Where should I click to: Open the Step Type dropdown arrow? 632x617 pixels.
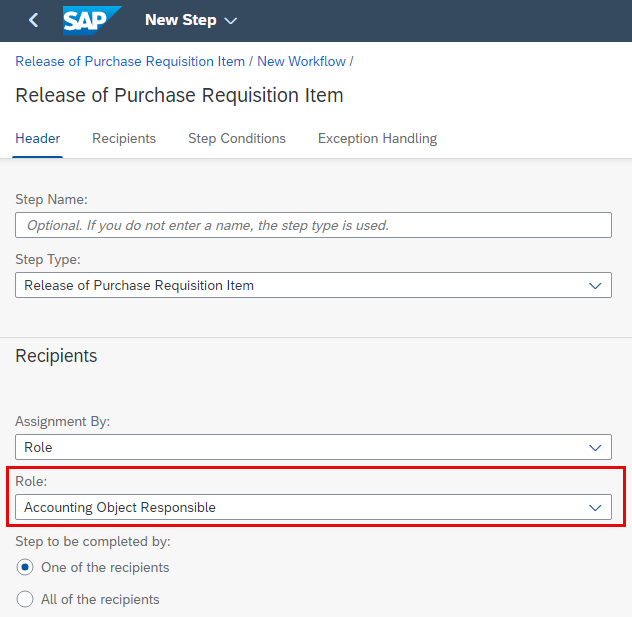click(595, 286)
